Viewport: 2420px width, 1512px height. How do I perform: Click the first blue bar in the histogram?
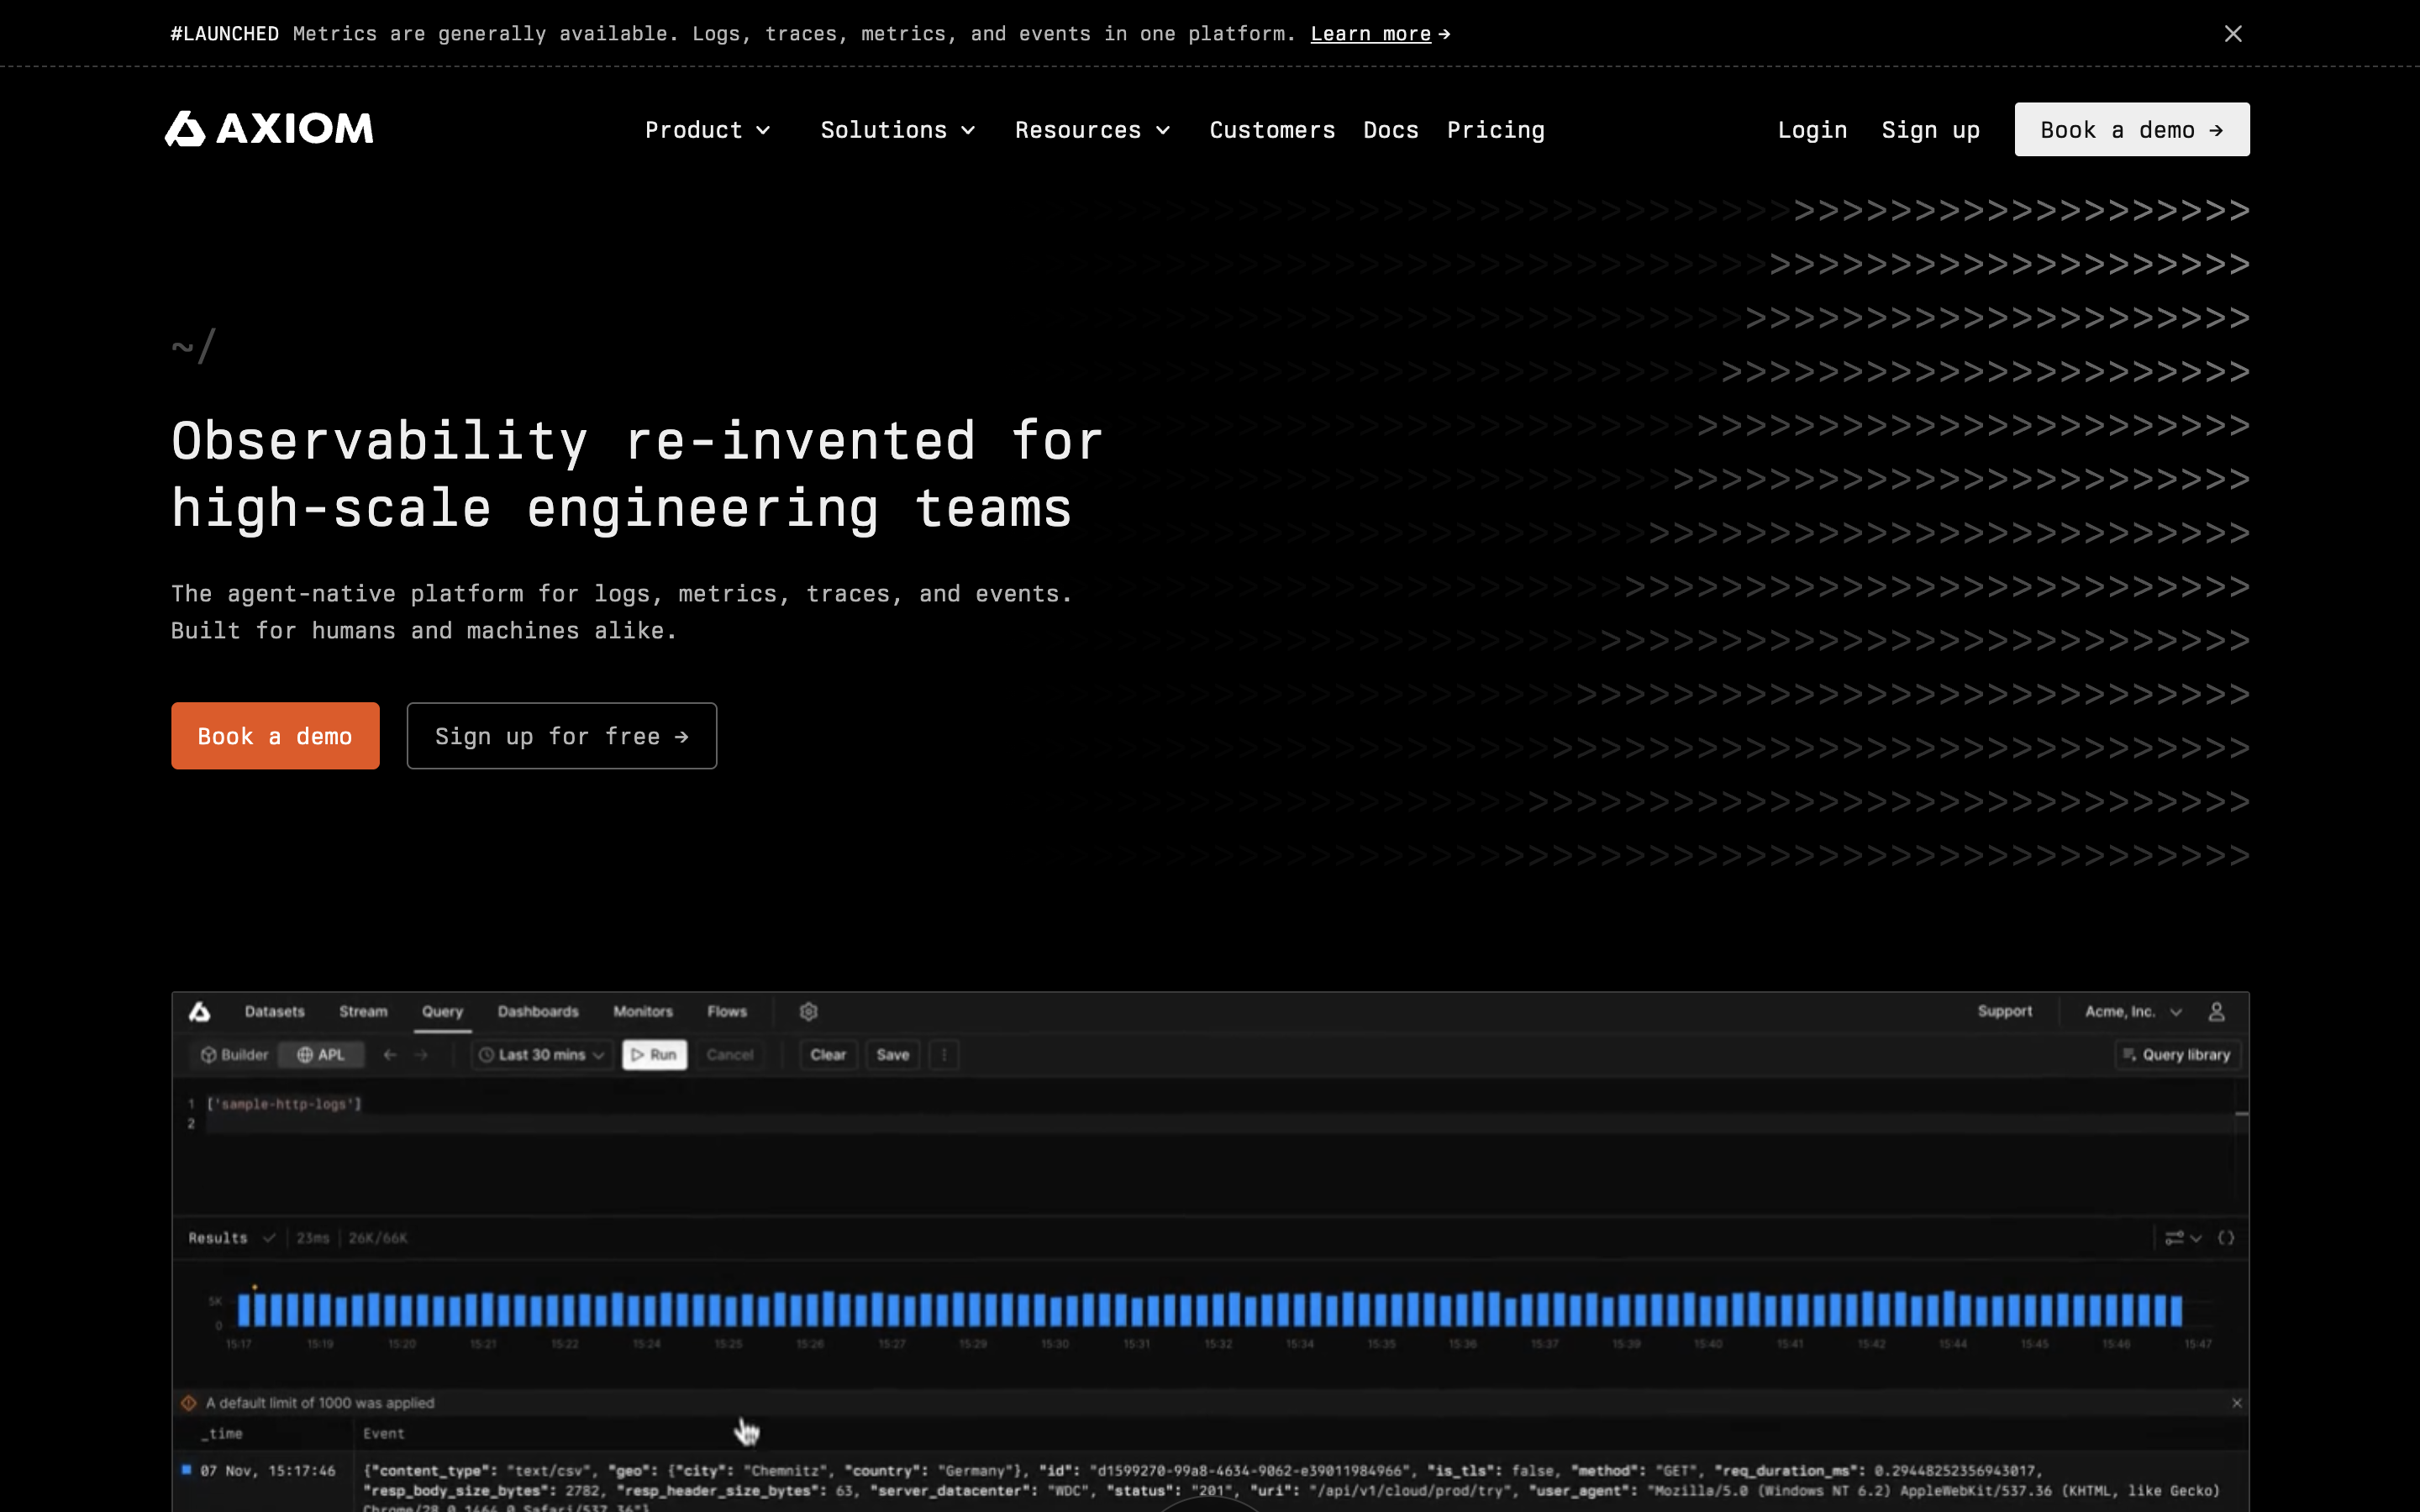244,1310
